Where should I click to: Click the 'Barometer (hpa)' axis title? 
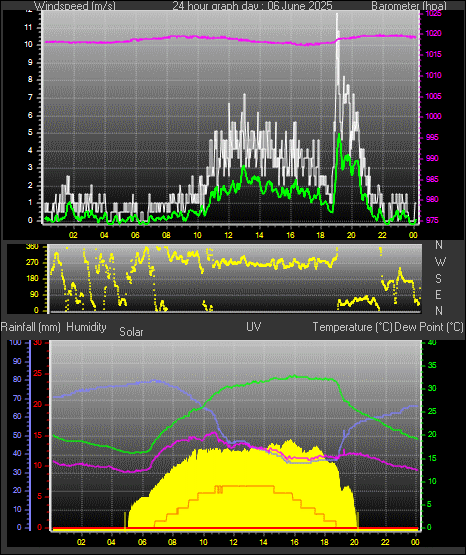coord(409,6)
